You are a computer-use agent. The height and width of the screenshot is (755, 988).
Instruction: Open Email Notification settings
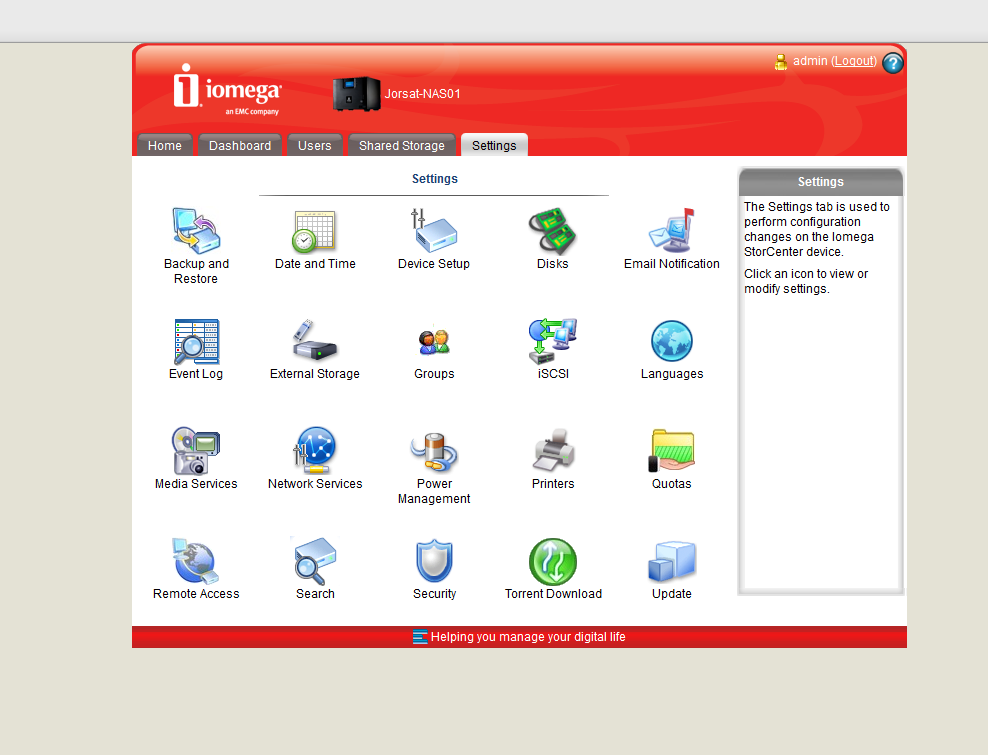click(671, 232)
